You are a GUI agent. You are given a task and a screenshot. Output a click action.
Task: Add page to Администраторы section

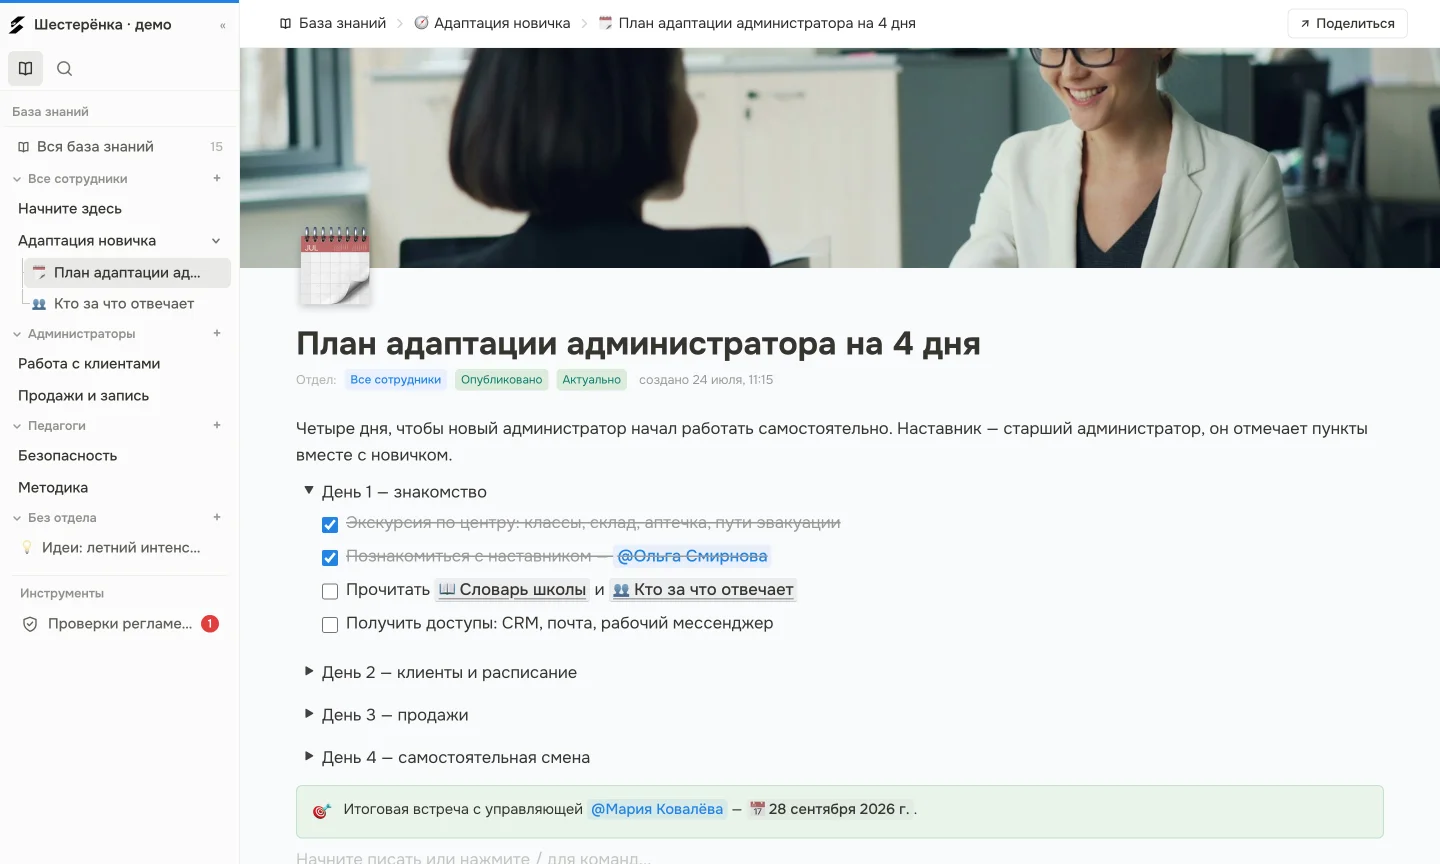[217, 333]
